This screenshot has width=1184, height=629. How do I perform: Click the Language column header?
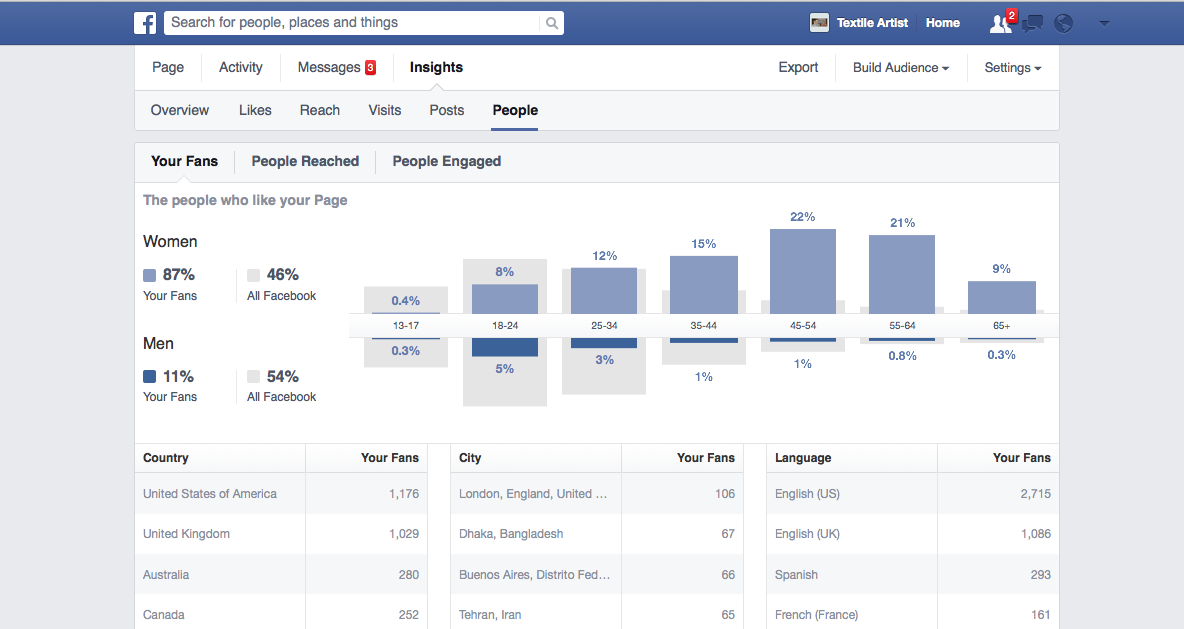pos(803,458)
